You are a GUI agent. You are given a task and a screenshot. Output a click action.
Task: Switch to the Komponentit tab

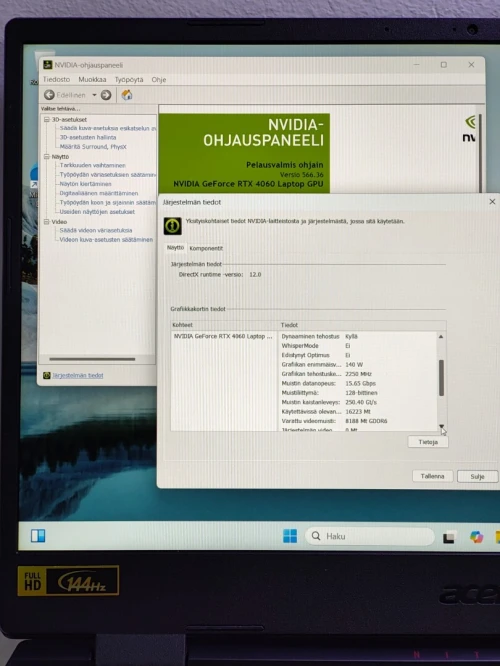(x=206, y=248)
